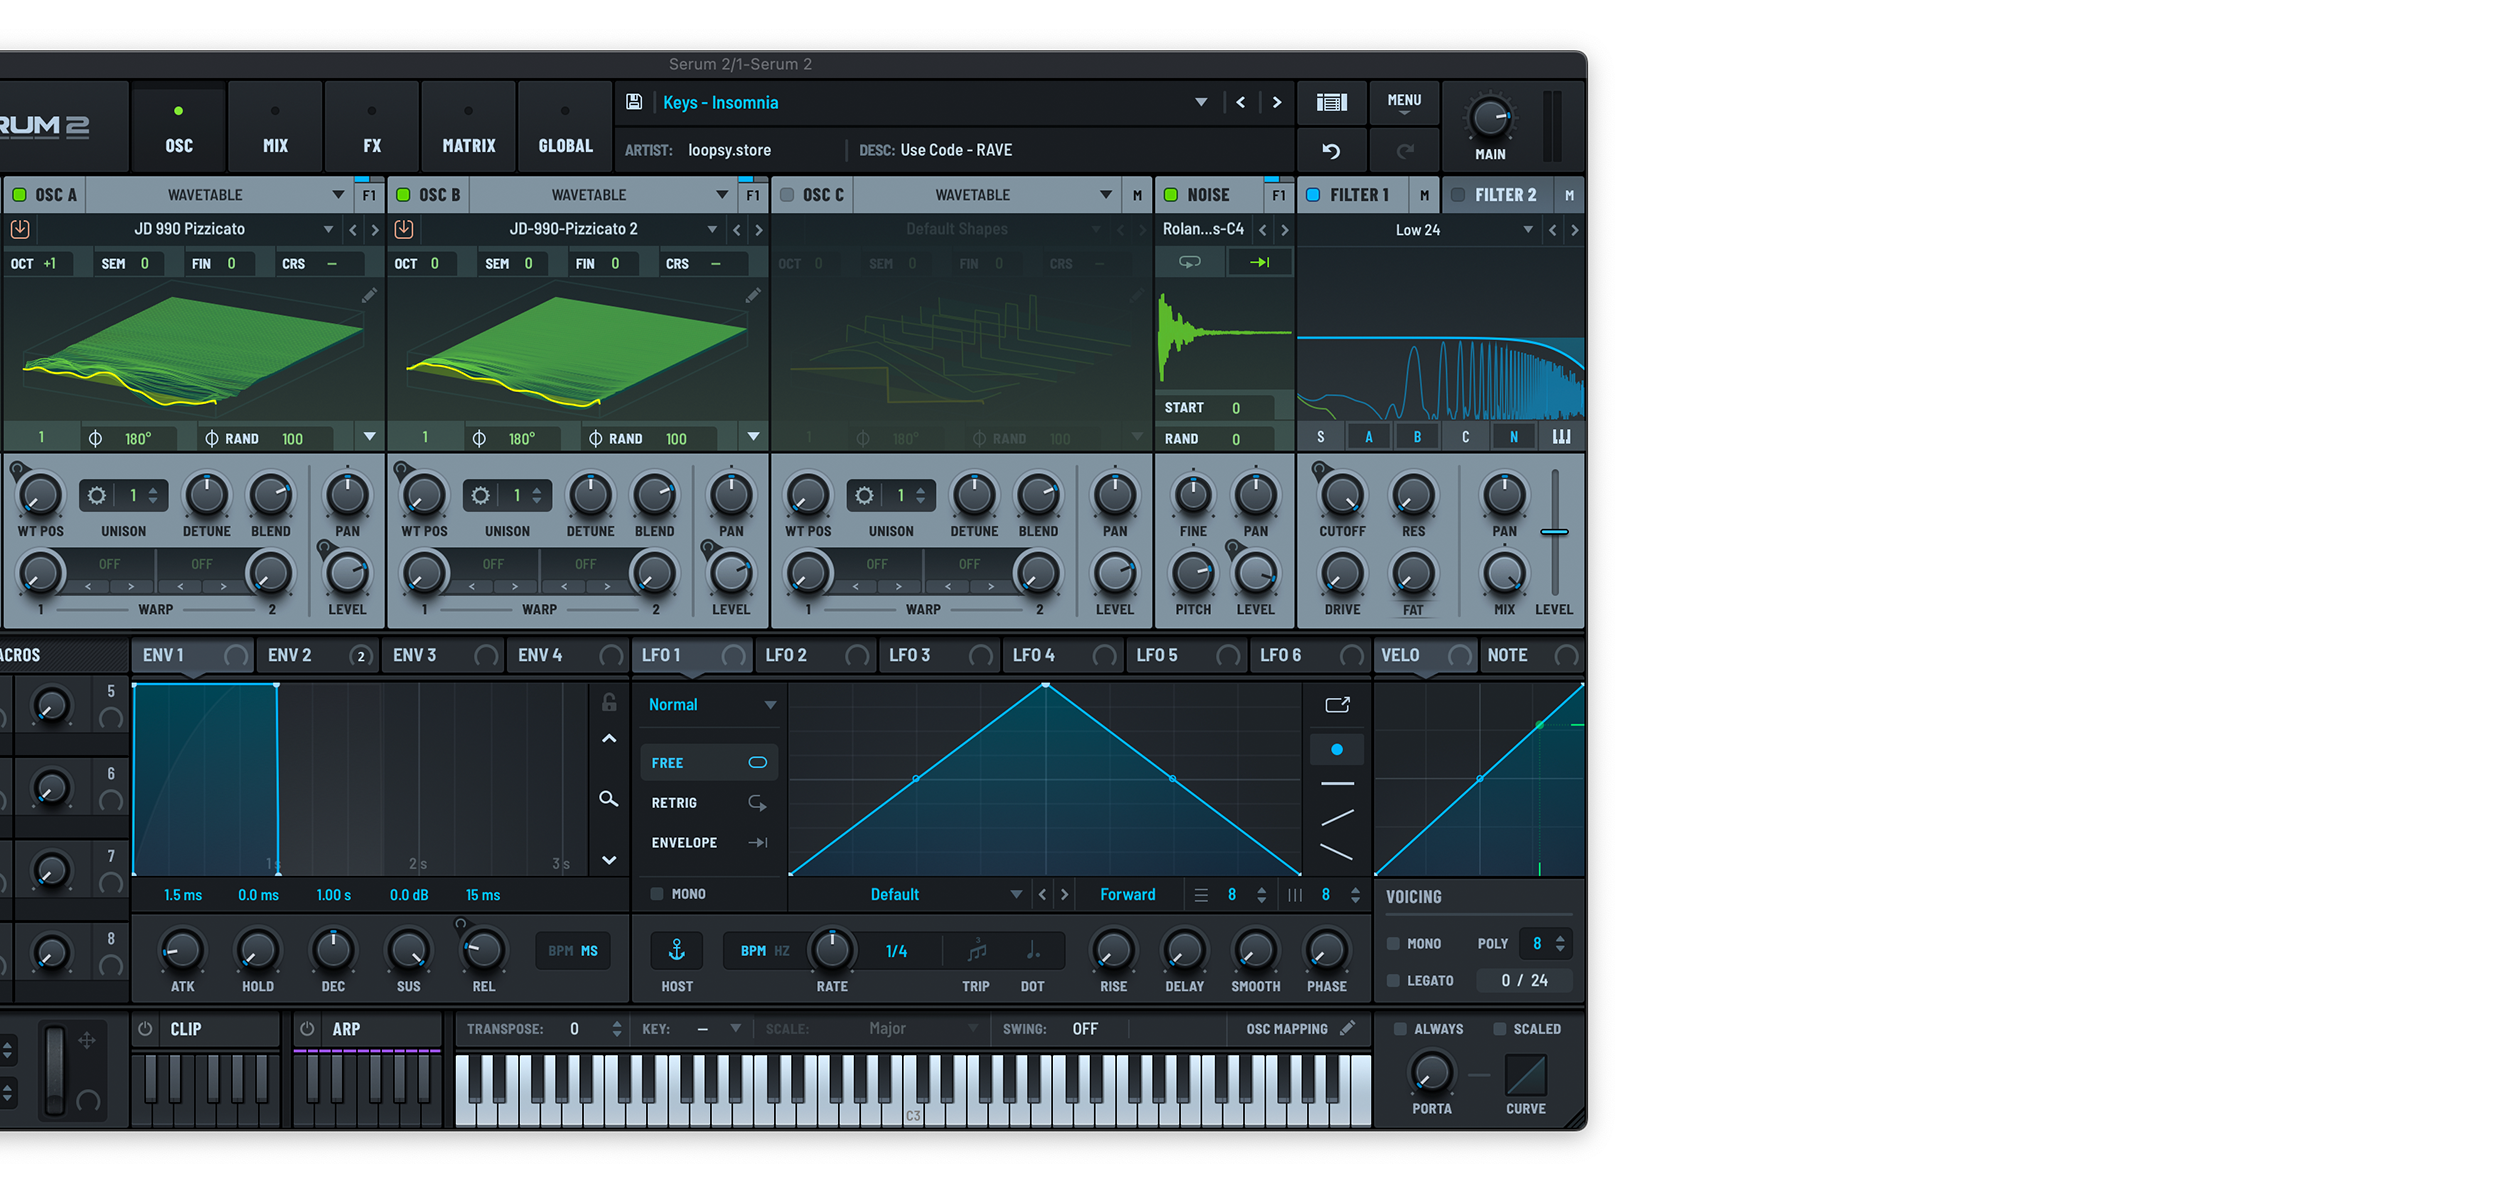
Task: Toggle OSC A enable switch
Action: pos(19,195)
